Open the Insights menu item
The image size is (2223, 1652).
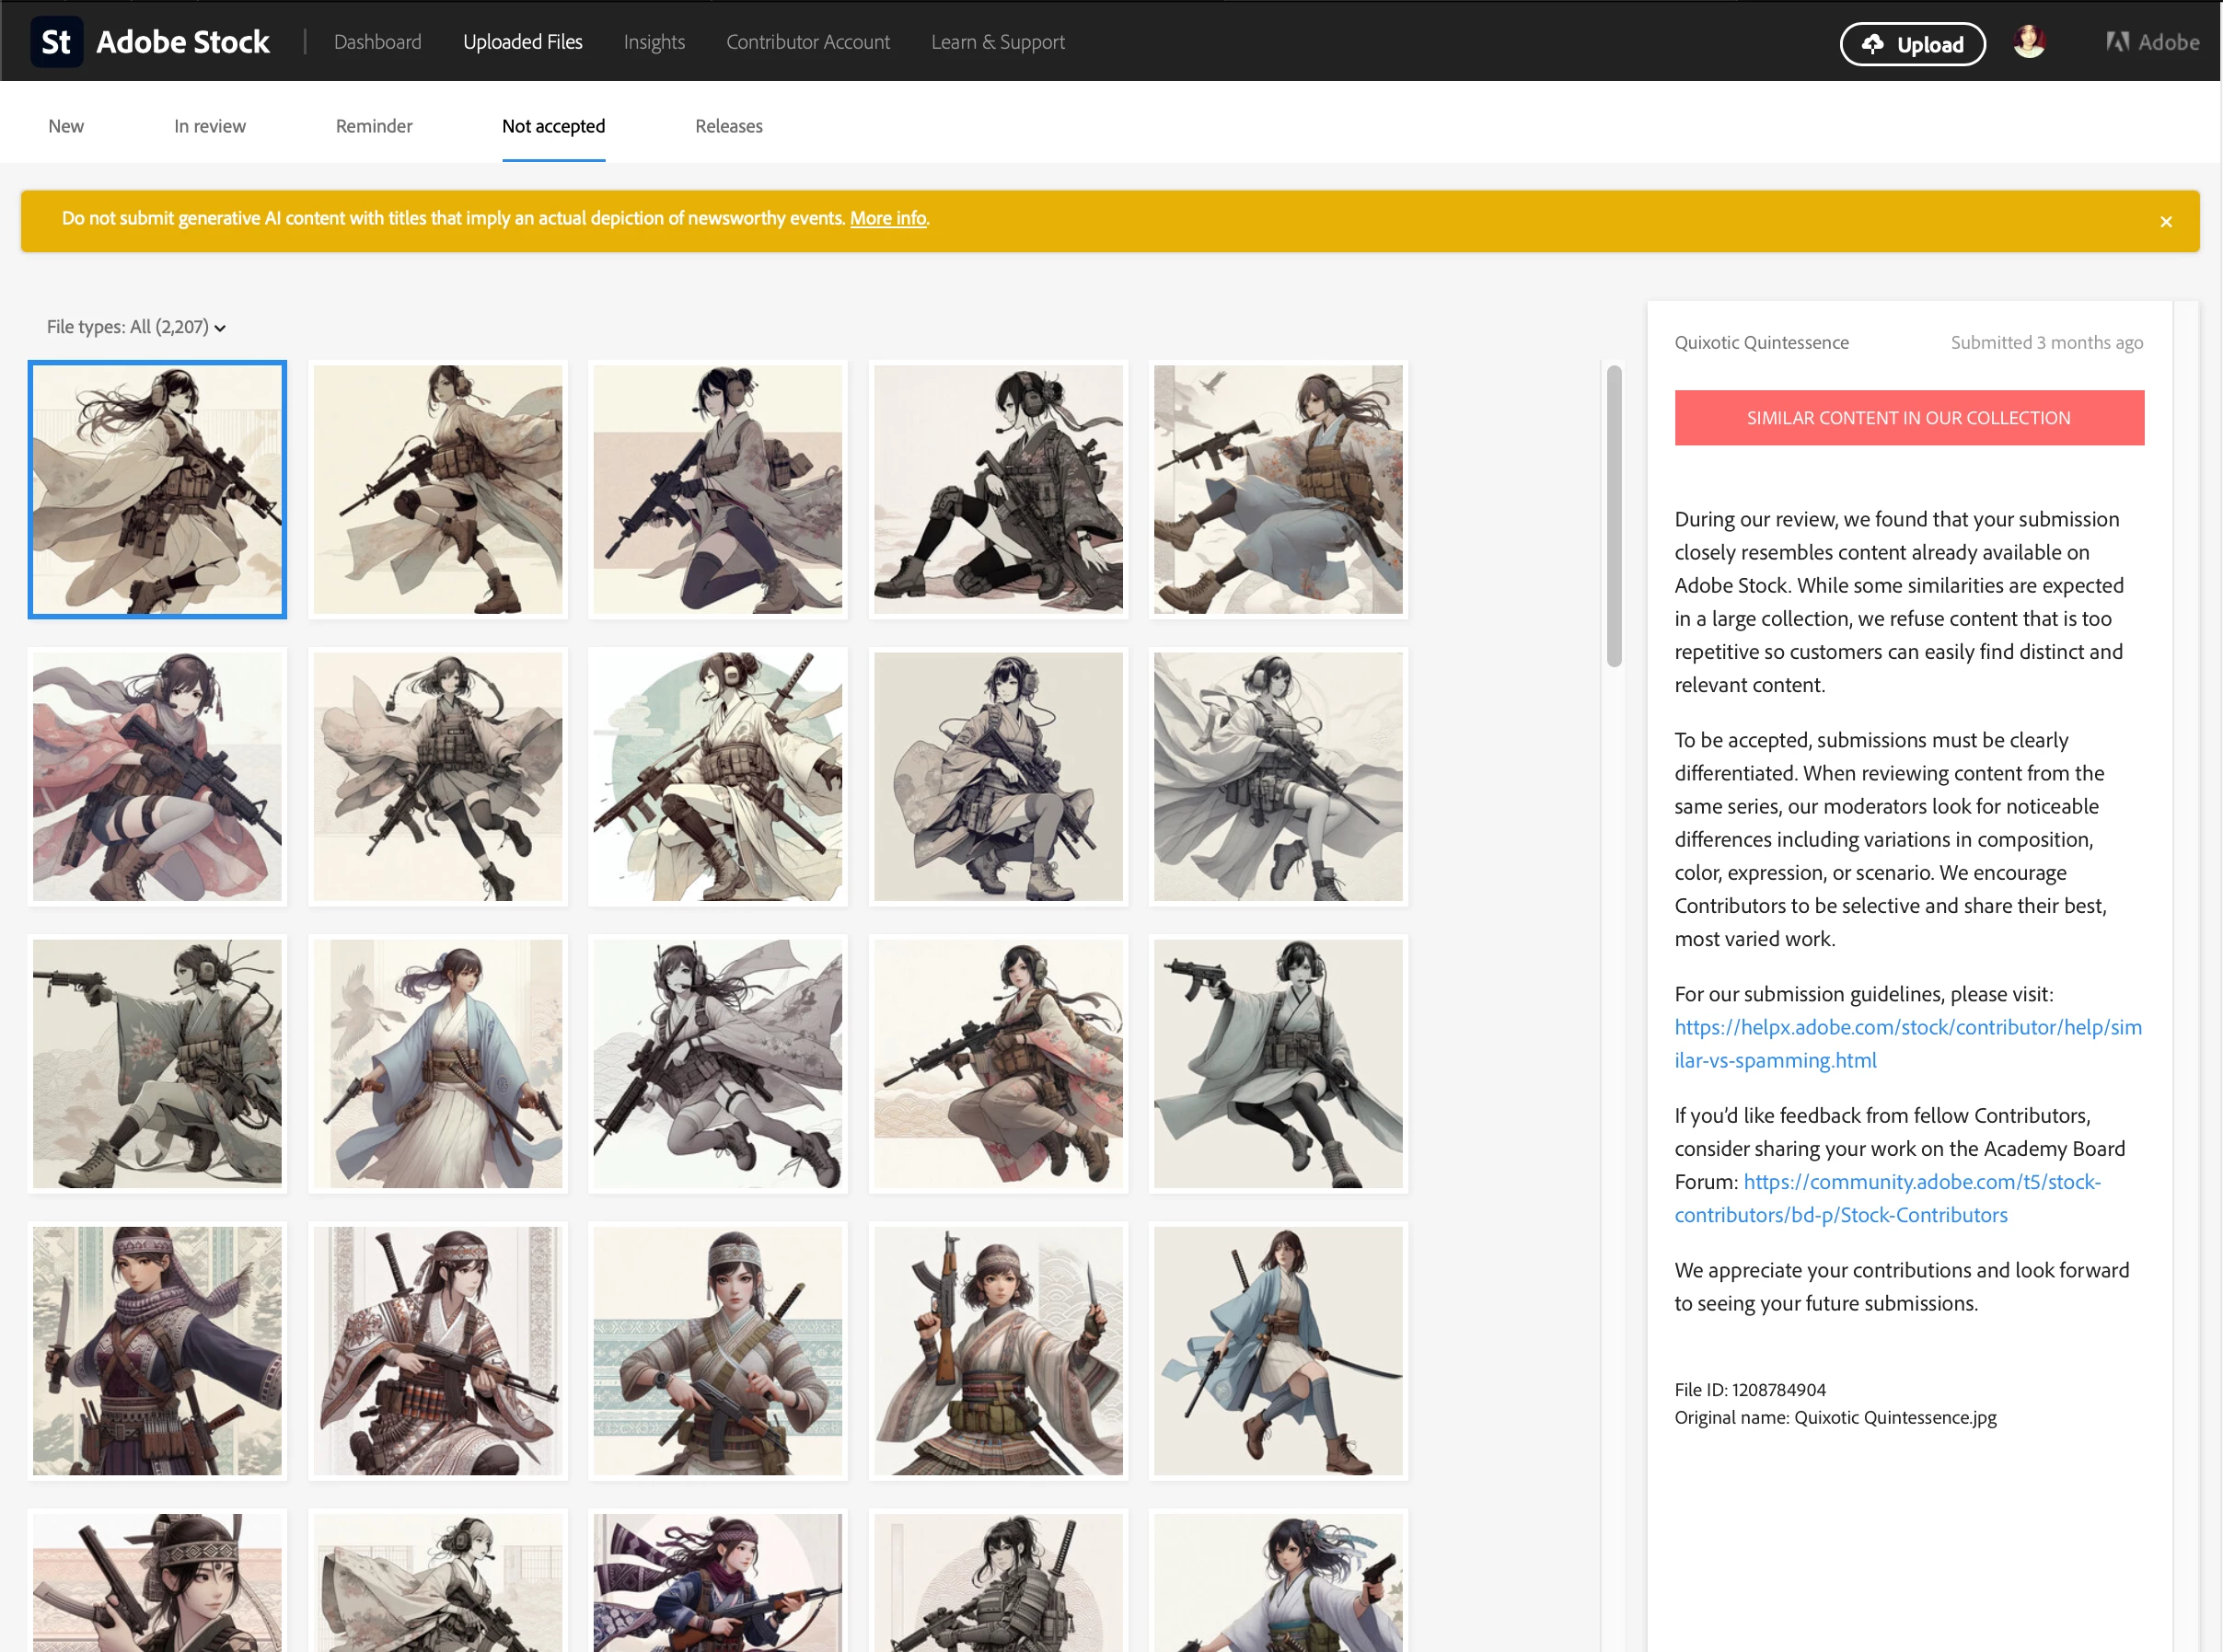[x=654, y=42]
